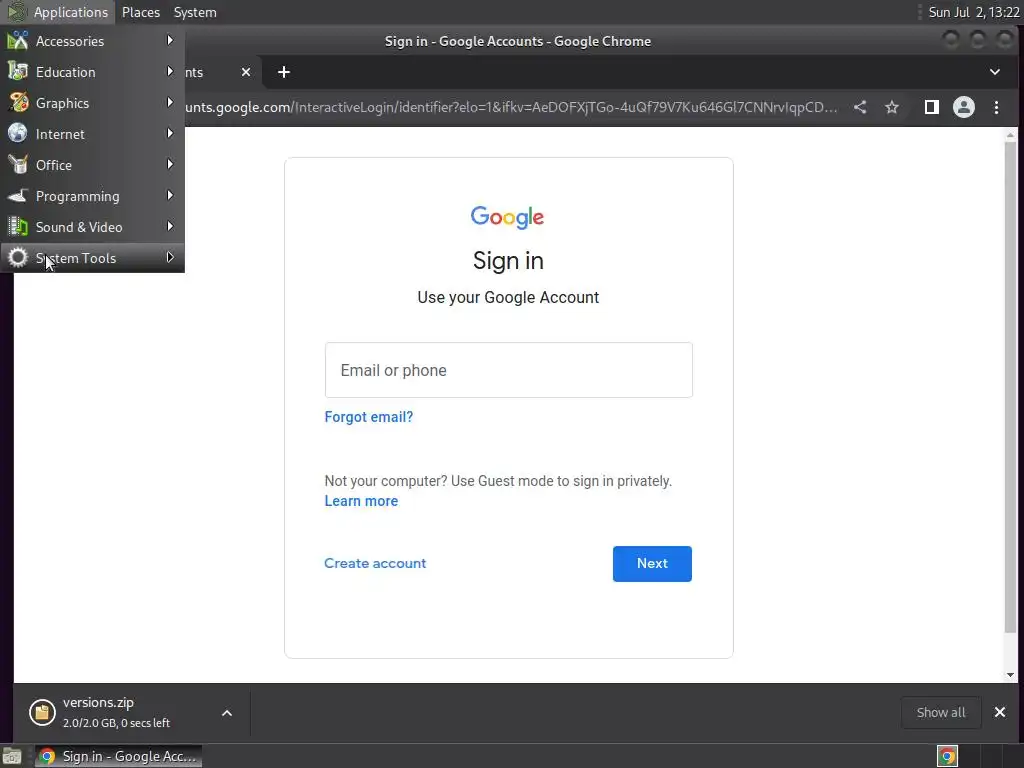Click the Office category icon
1024x768 pixels.
pyautogui.click(x=18, y=165)
